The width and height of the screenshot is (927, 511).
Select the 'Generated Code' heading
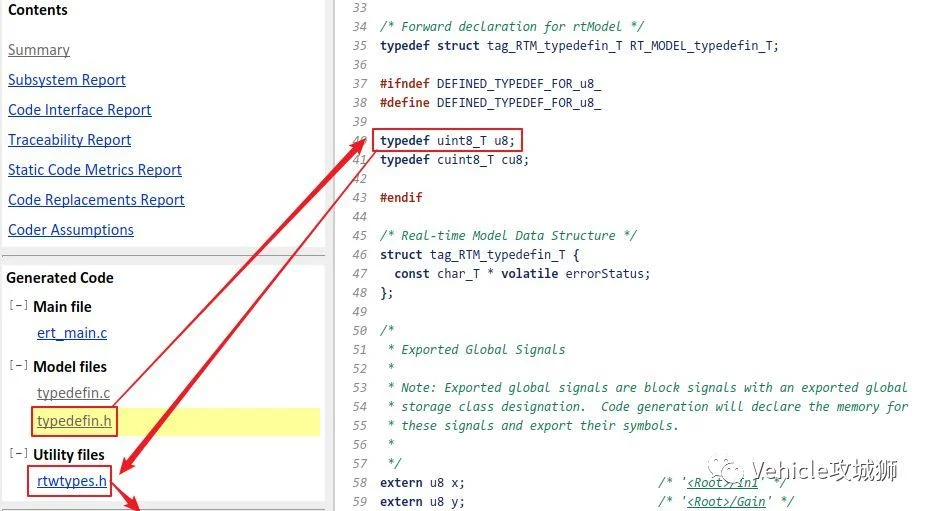60,278
